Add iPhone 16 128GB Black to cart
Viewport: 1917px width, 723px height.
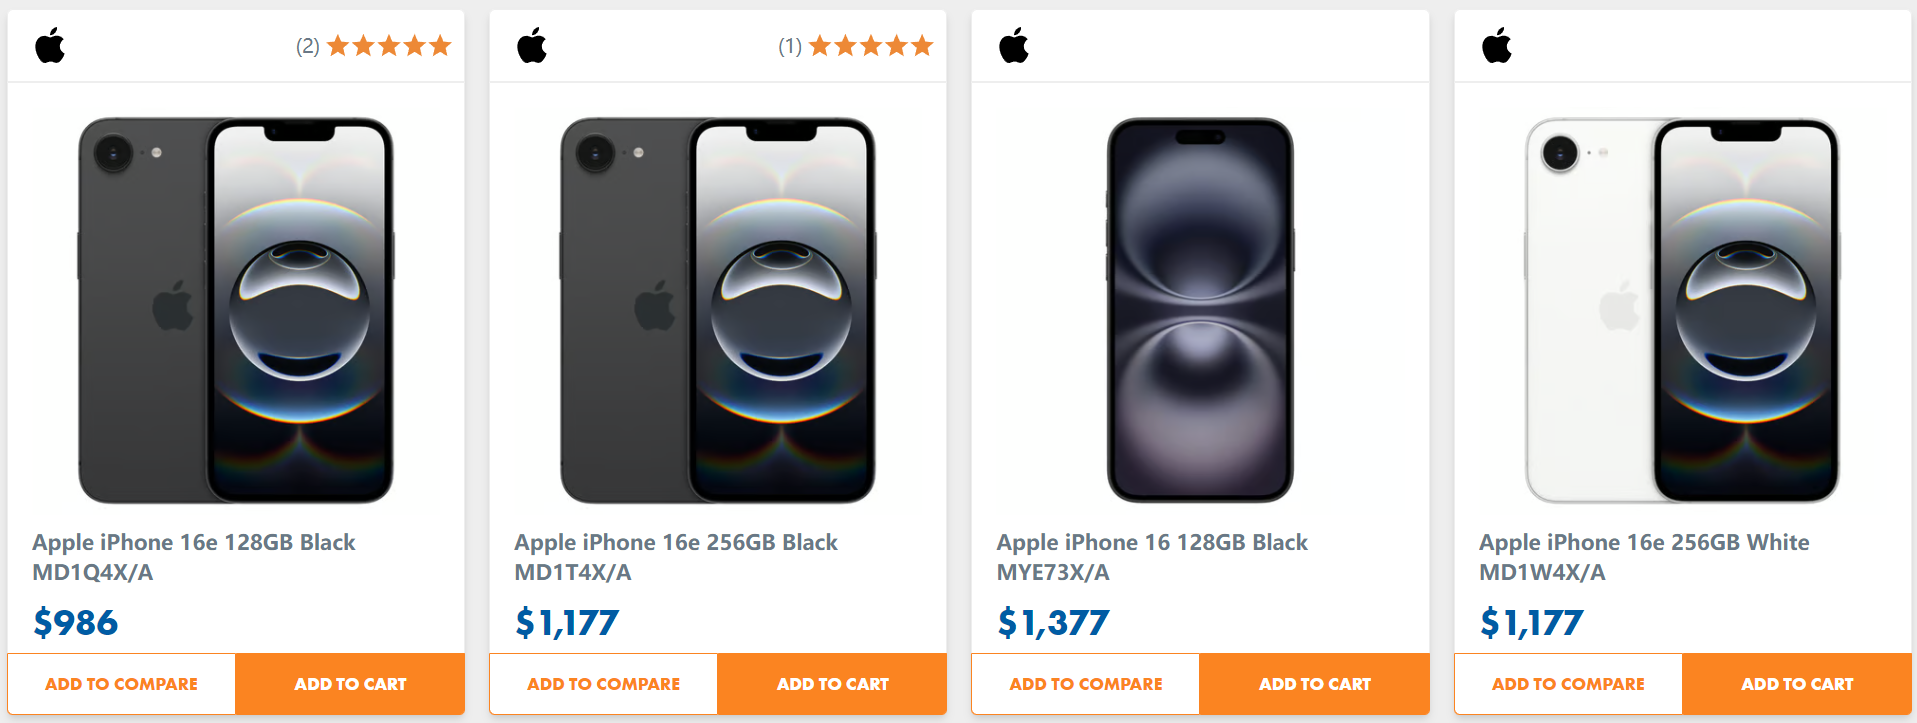click(1314, 684)
